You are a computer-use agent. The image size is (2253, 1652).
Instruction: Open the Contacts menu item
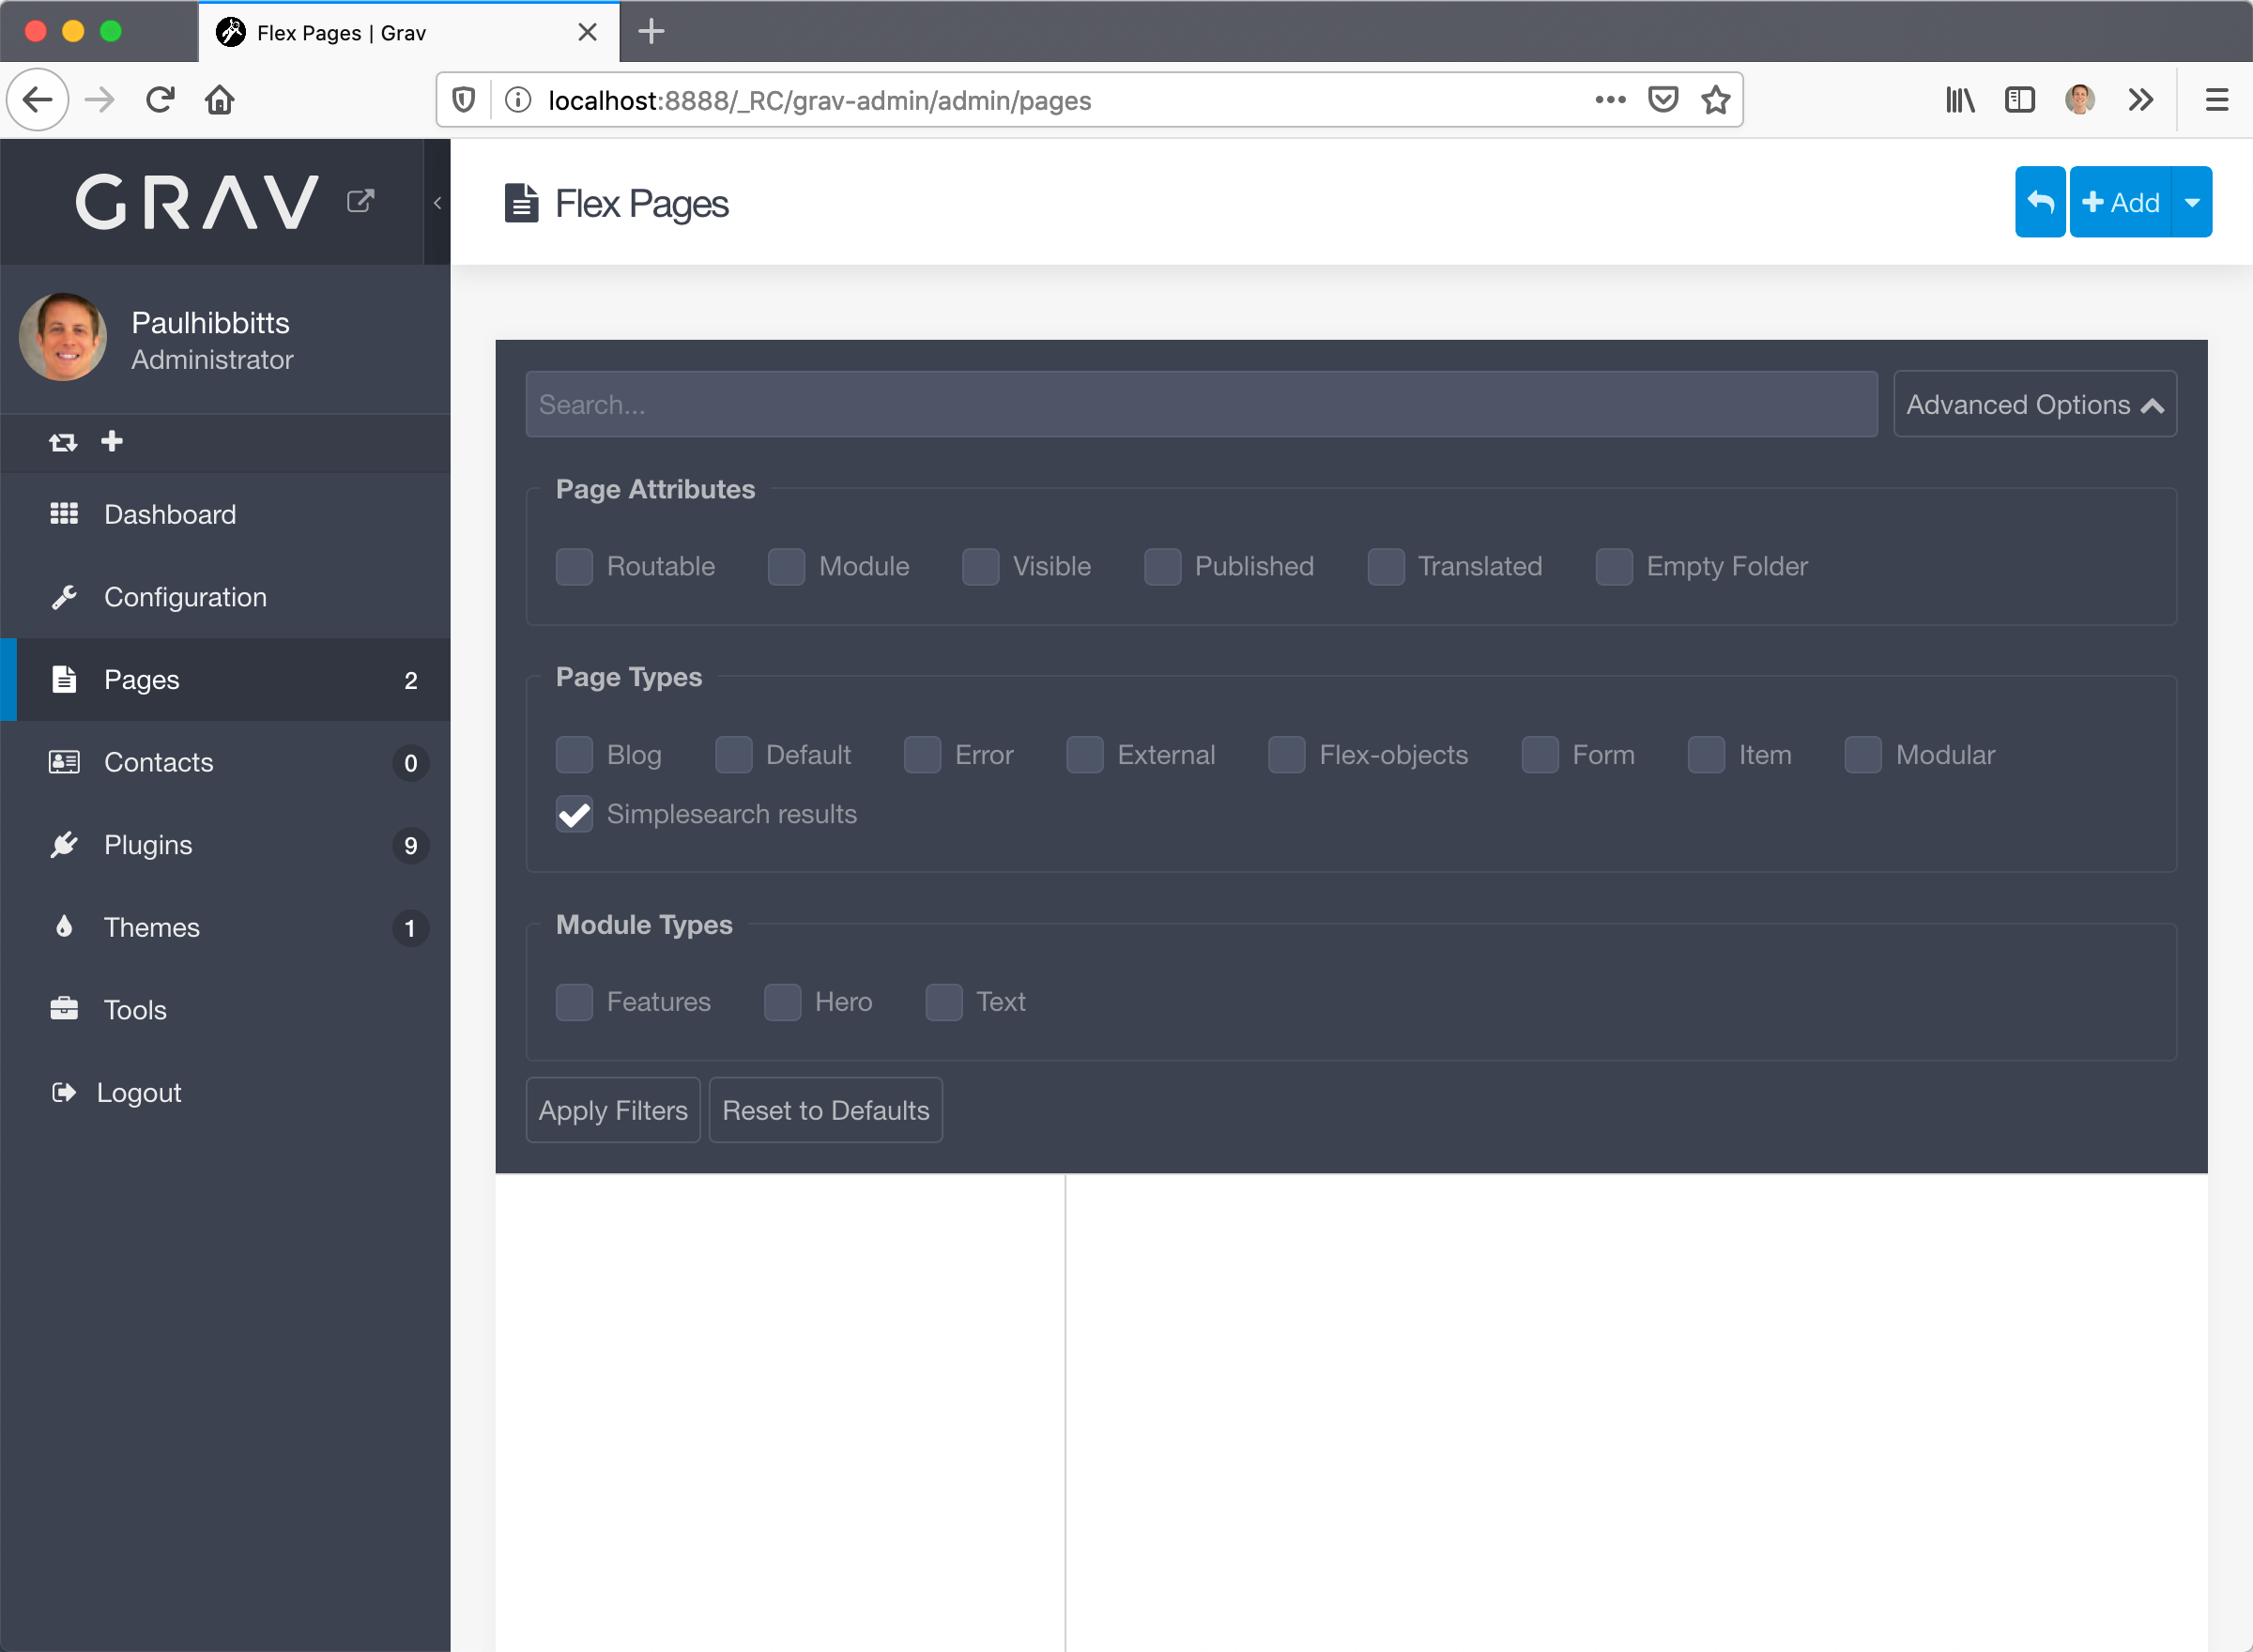(225, 762)
